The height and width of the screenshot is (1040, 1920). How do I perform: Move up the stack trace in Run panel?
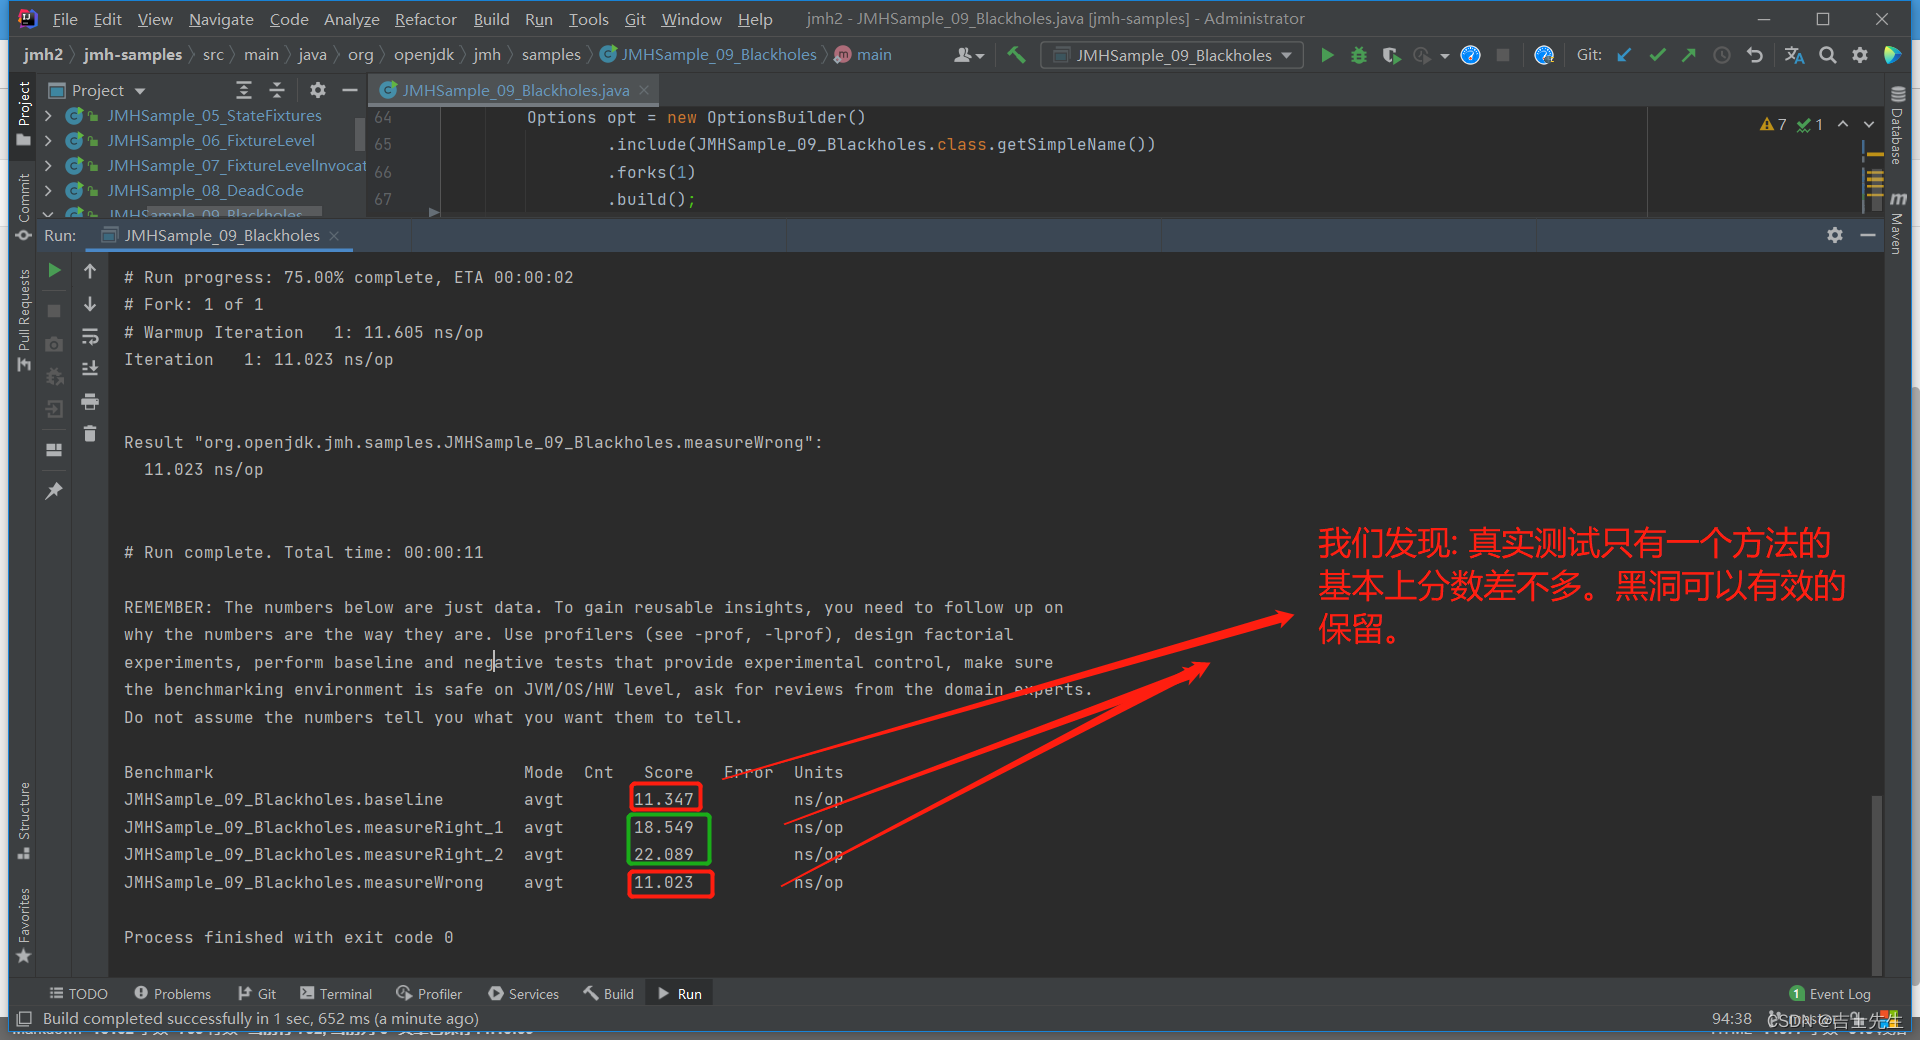90,271
